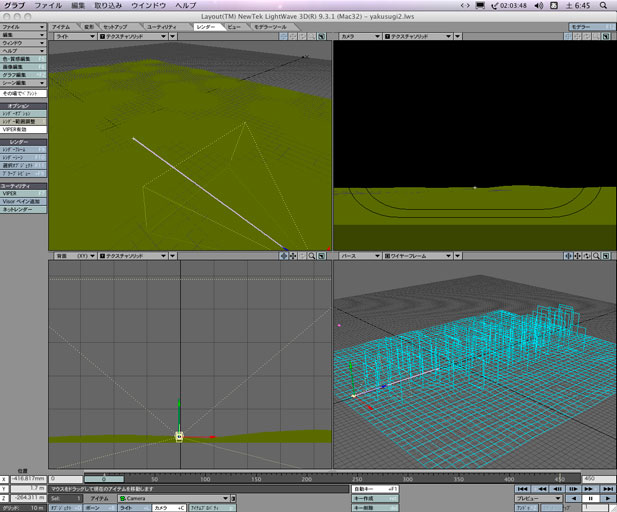This screenshot has width=617, height=512.
Task: Click the timeline frame slider handle
Action: [103, 479]
